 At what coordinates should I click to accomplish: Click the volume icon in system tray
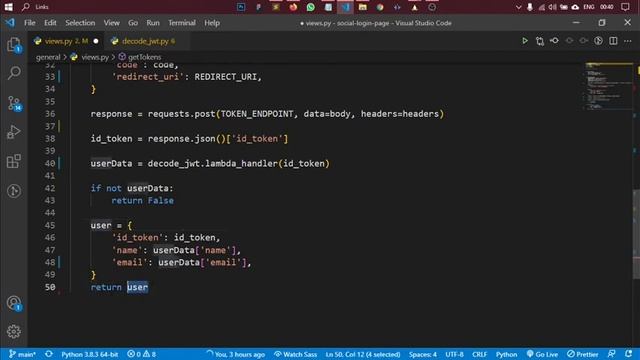552,7
